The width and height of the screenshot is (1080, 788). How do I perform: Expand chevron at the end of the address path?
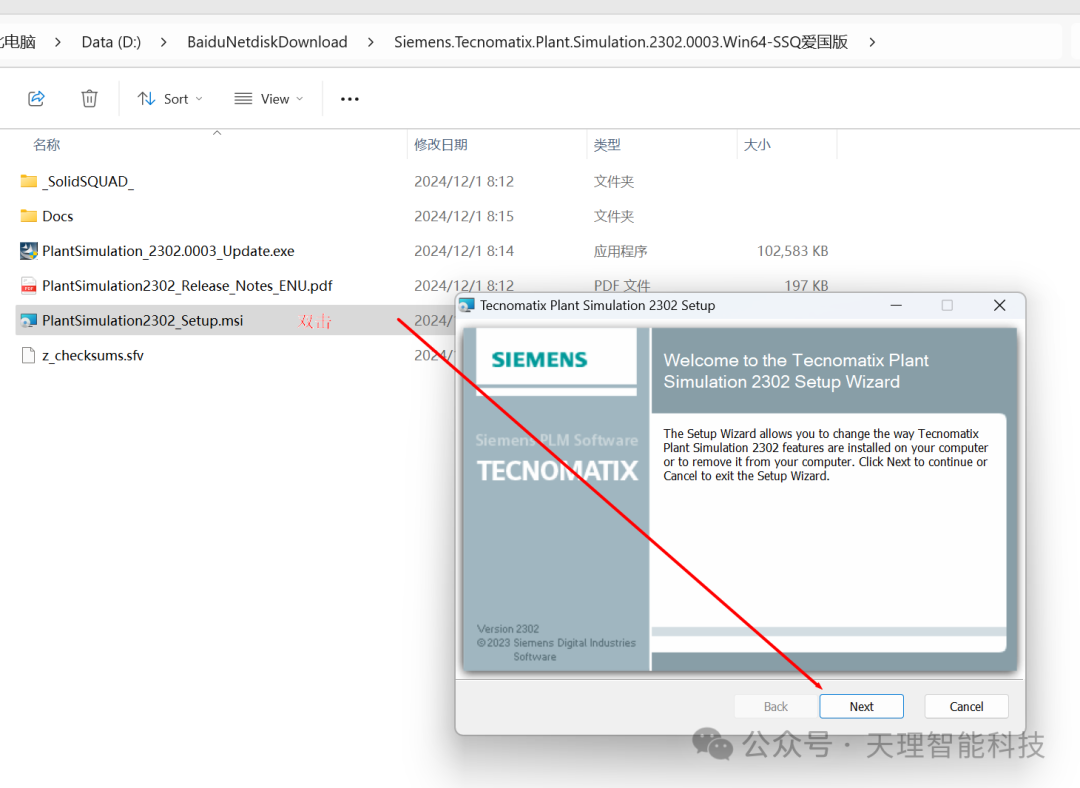click(872, 42)
